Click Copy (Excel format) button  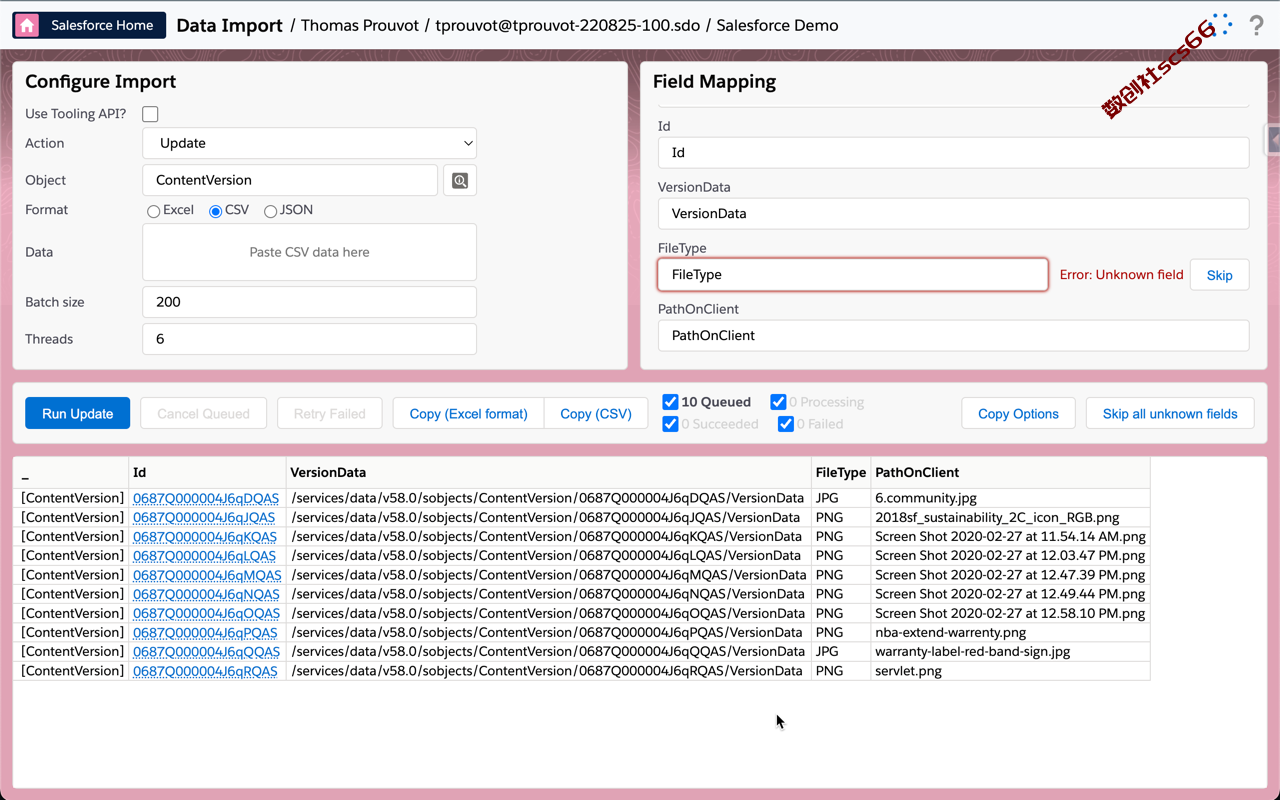click(469, 413)
